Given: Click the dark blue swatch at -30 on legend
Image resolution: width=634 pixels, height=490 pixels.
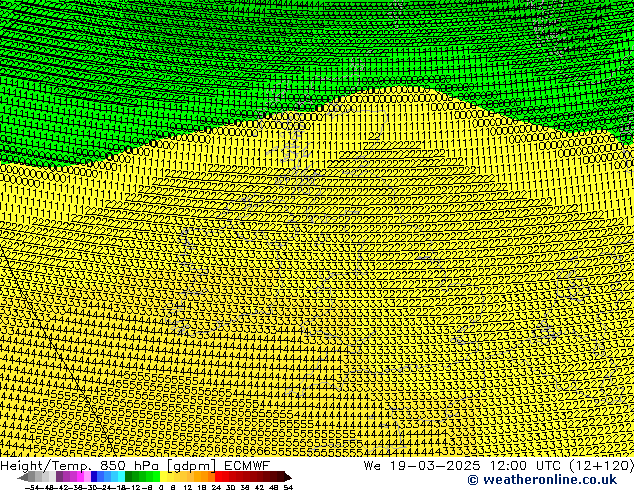Looking at the screenshot, I should coord(94,476).
